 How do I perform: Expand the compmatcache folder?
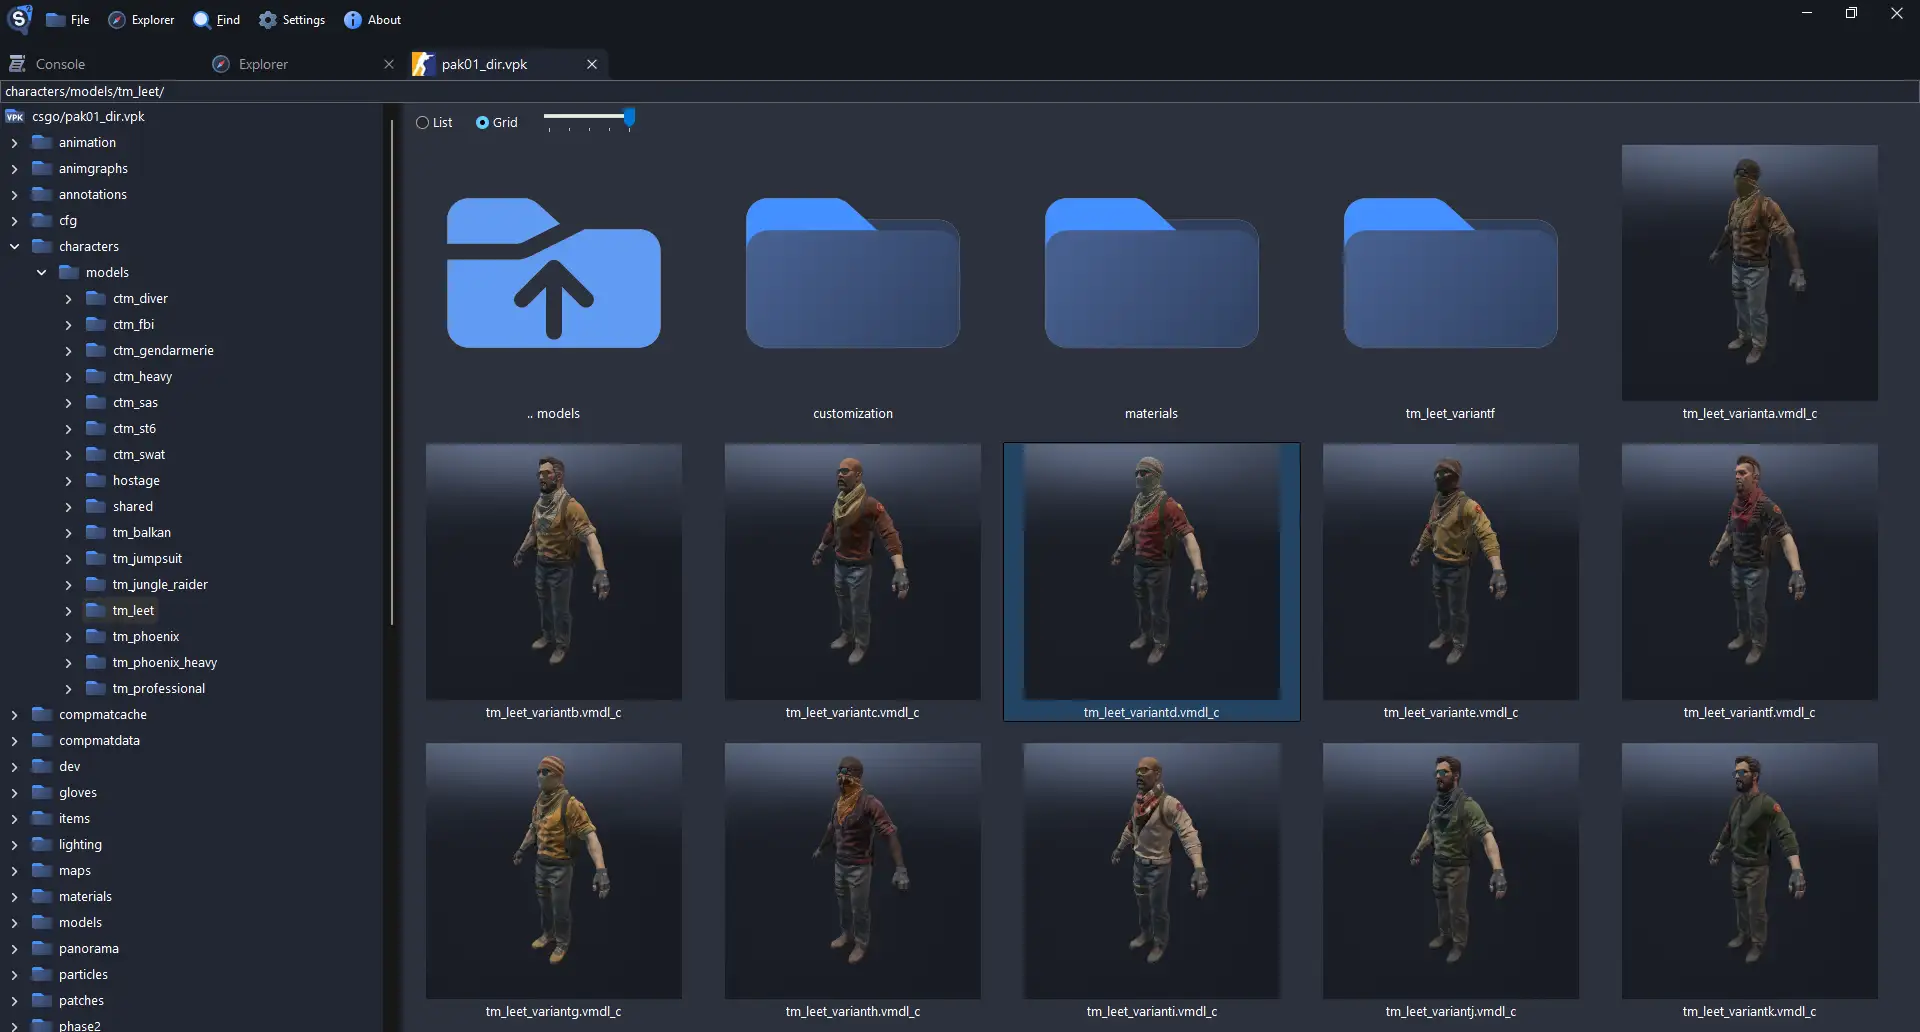[x=14, y=714]
